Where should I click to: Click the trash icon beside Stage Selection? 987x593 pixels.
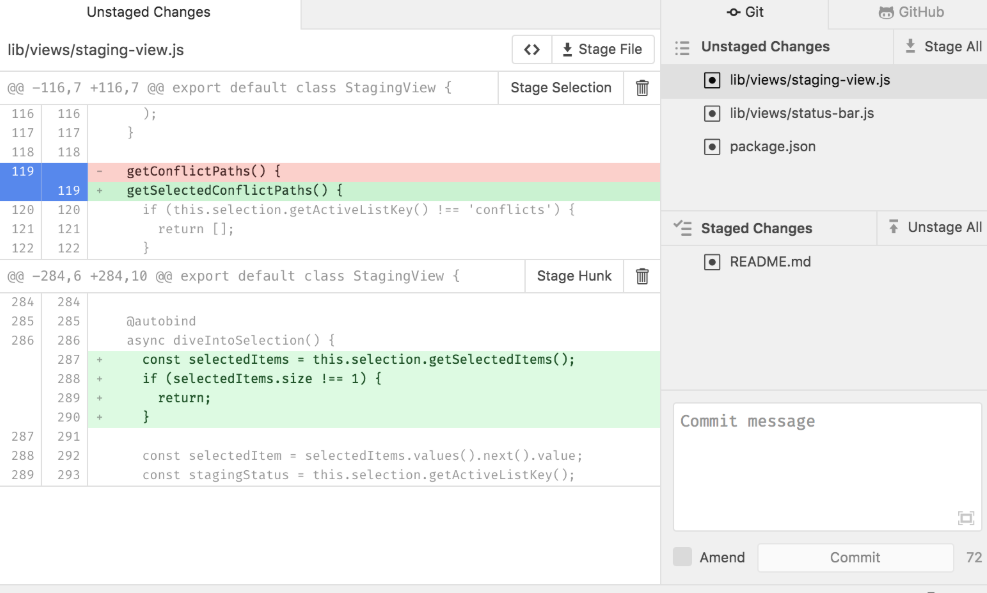642,88
